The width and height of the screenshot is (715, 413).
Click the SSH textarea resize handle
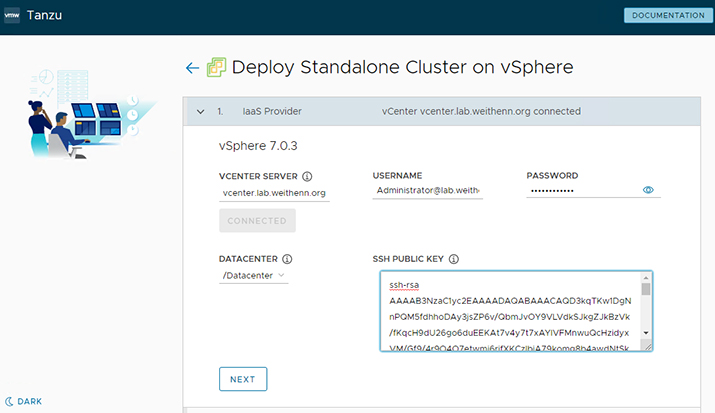648,347
